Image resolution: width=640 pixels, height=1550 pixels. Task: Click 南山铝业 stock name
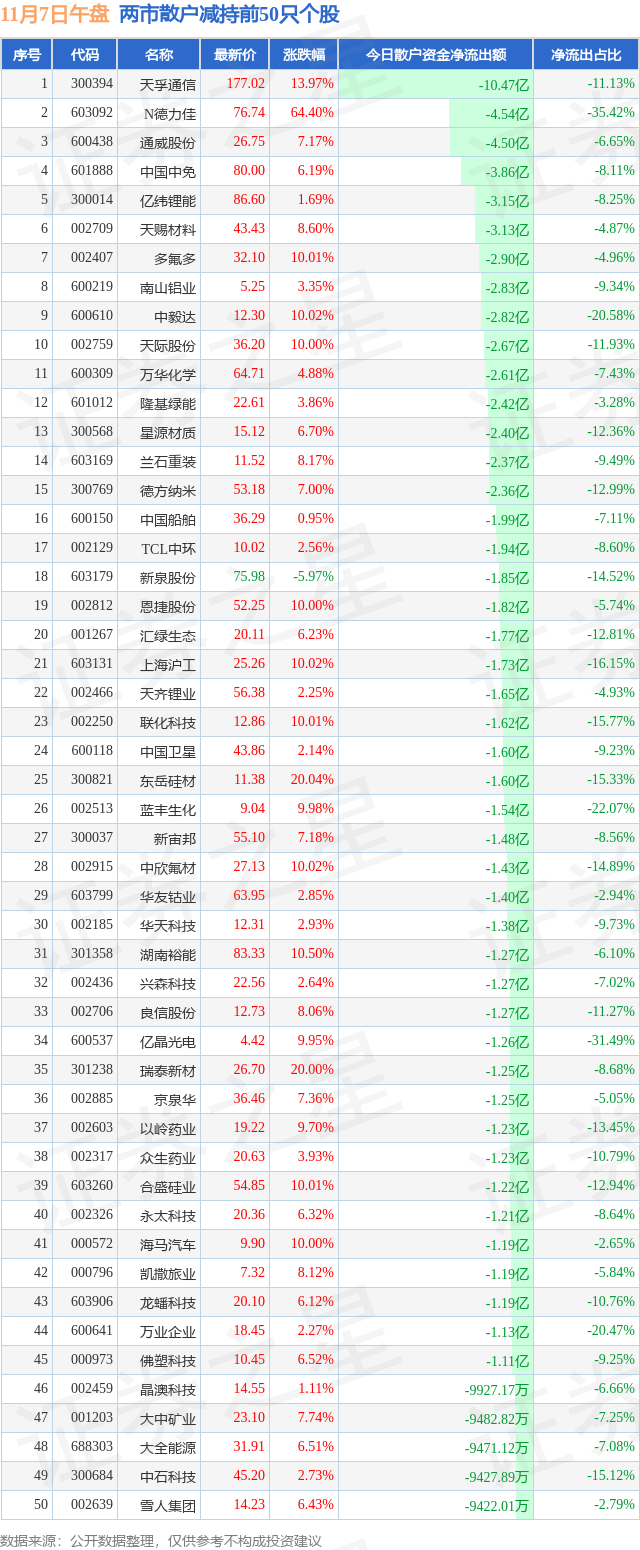[168, 287]
